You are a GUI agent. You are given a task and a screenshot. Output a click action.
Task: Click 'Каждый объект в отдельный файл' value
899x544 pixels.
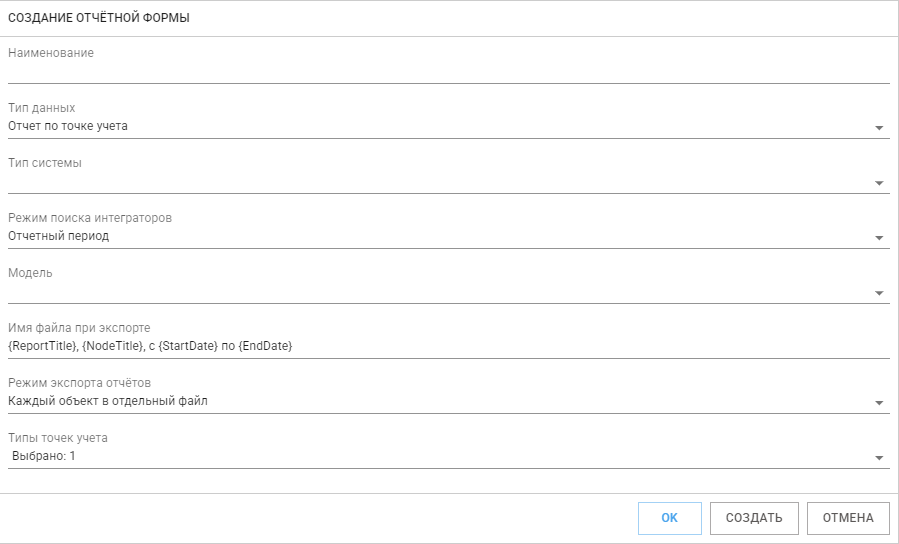pyautogui.click(x=108, y=401)
